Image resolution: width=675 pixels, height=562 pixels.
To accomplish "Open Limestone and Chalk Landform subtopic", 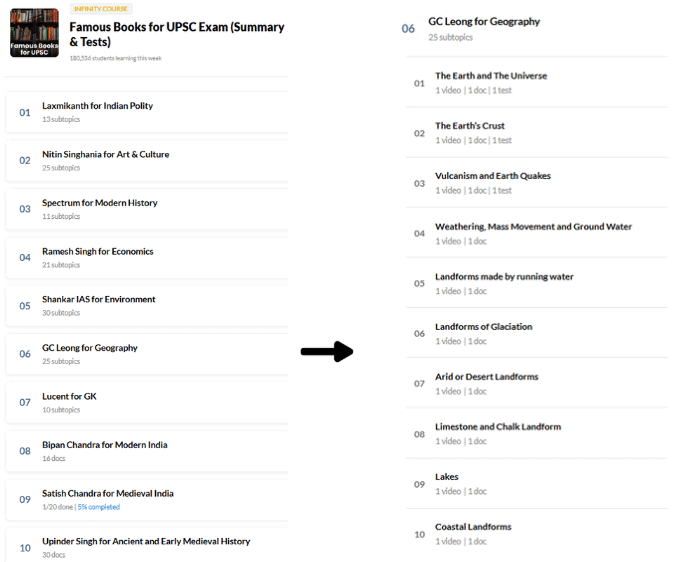I will pyautogui.click(x=536, y=433).
